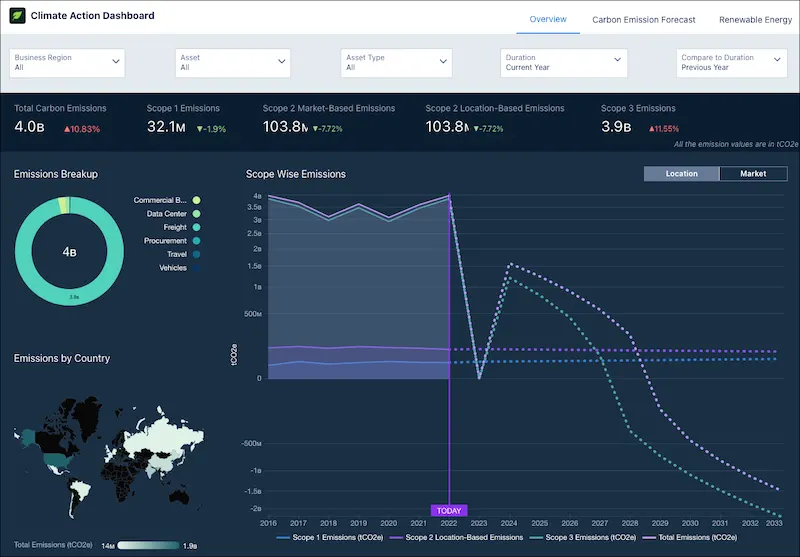This screenshot has height=557, width=800.
Task: Click the TODAY marker on the timeline
Action: click(449, 511)
